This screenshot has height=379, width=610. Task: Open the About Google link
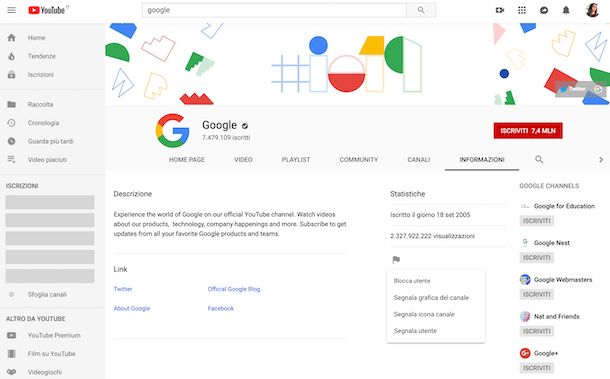point(132,308)
